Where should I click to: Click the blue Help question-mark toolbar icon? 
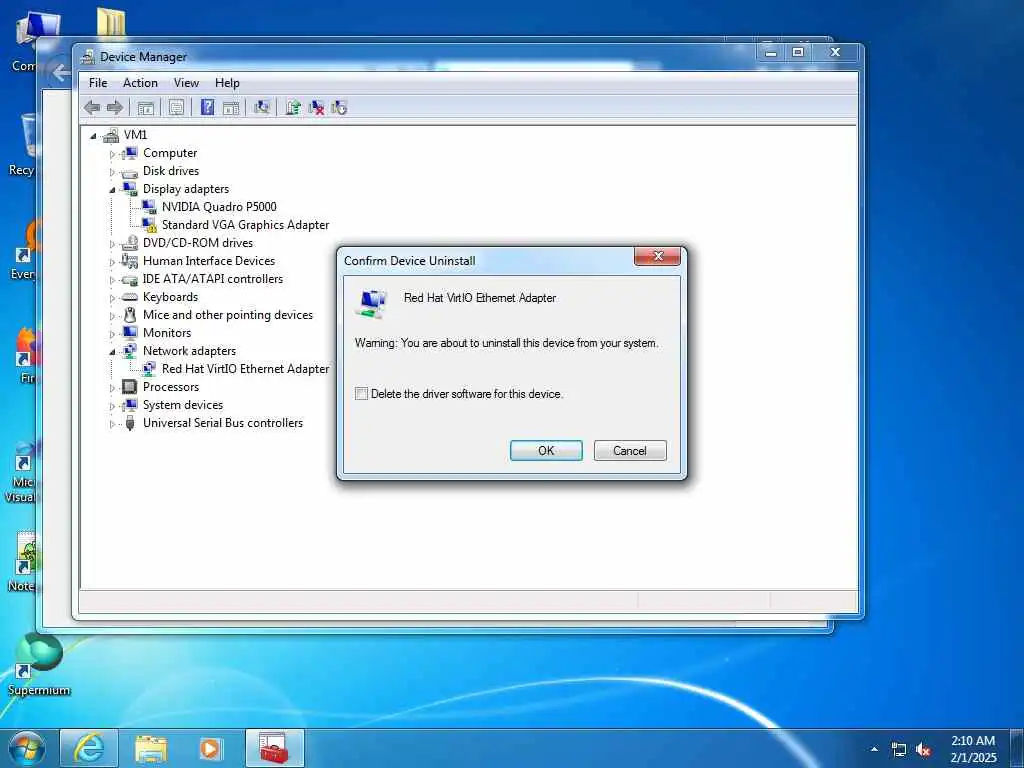[x=207, y=108]
